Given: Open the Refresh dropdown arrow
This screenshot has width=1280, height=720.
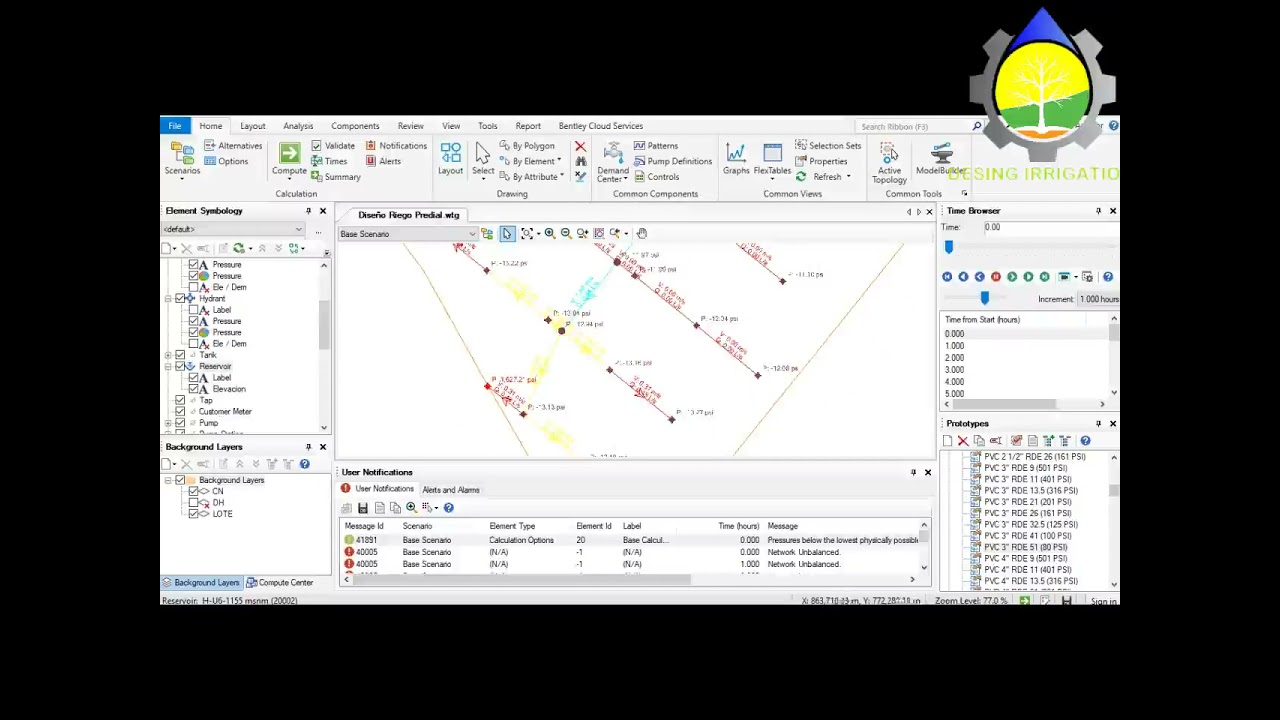Looking at the screenshot, I should 848,177.
